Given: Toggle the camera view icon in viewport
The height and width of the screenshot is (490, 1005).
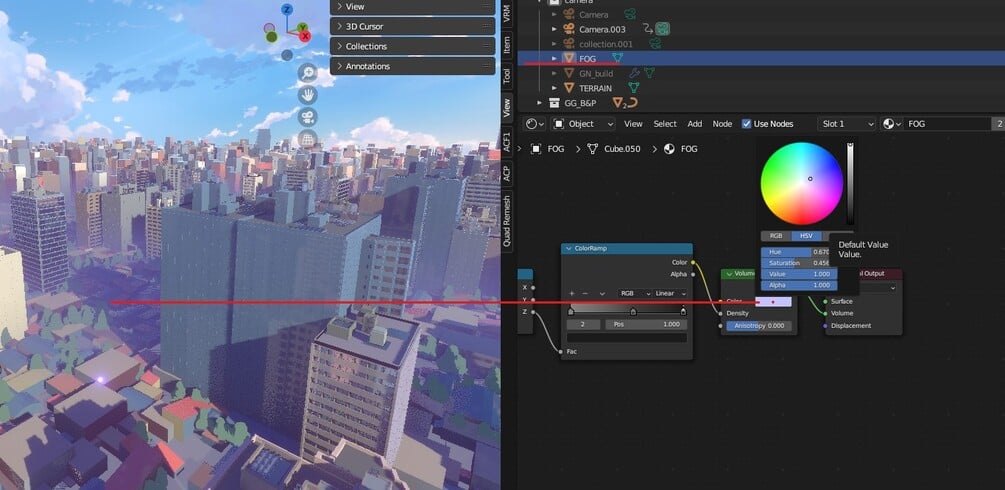Looking at the screenshot, I should (308, 117).
